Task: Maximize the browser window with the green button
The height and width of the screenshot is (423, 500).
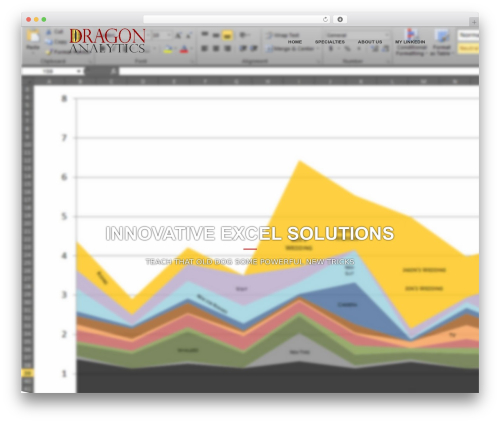Action: click(44, 19)
